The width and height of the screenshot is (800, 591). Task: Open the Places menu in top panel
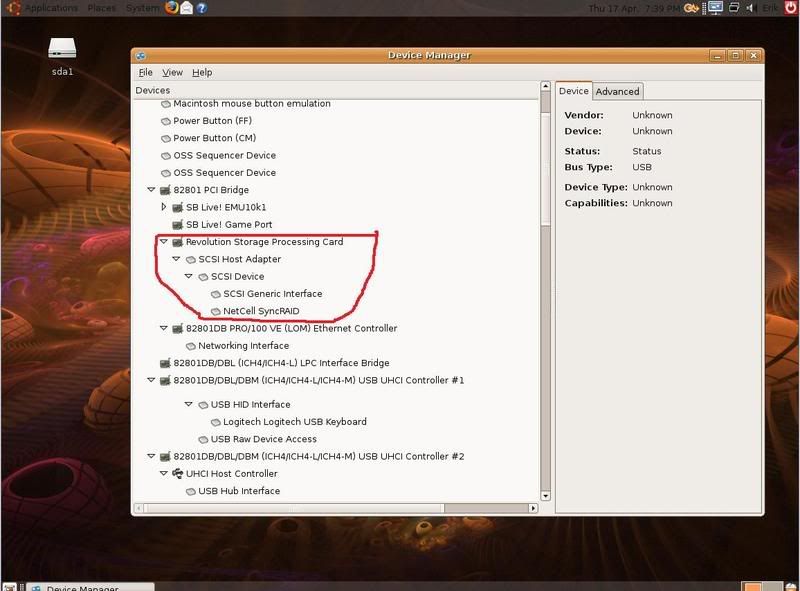[102, 8]
